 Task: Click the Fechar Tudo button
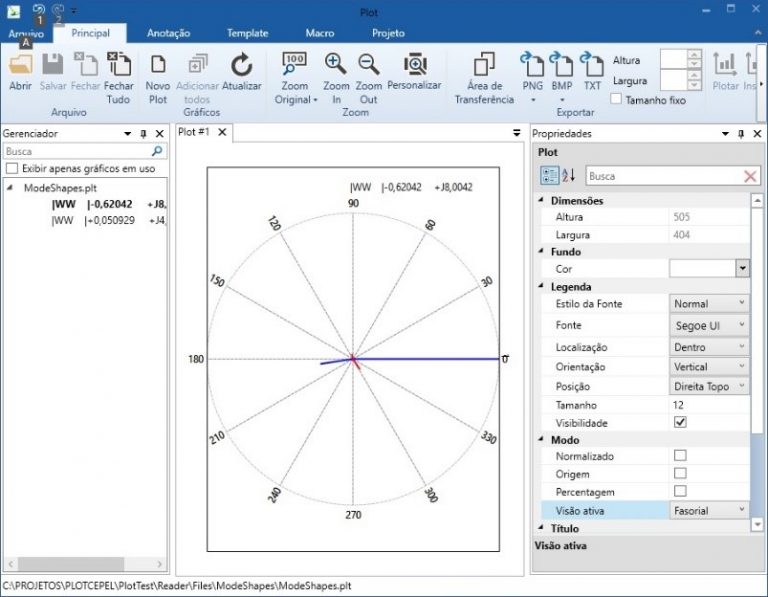[119, 66]
